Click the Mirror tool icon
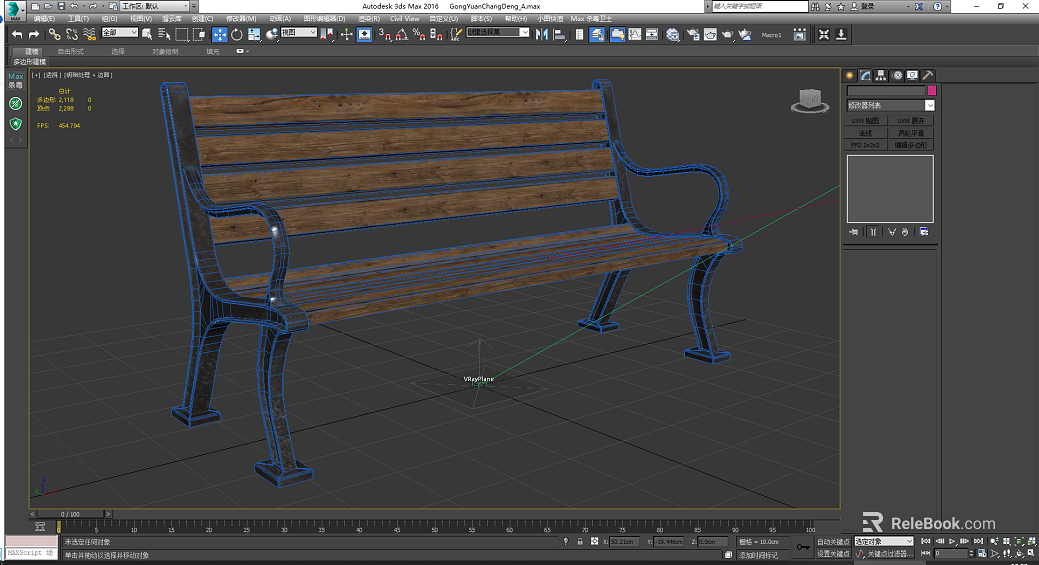The height and width of the screenshot is (565, 1039). pyautogui.click(x=542, y=34)
